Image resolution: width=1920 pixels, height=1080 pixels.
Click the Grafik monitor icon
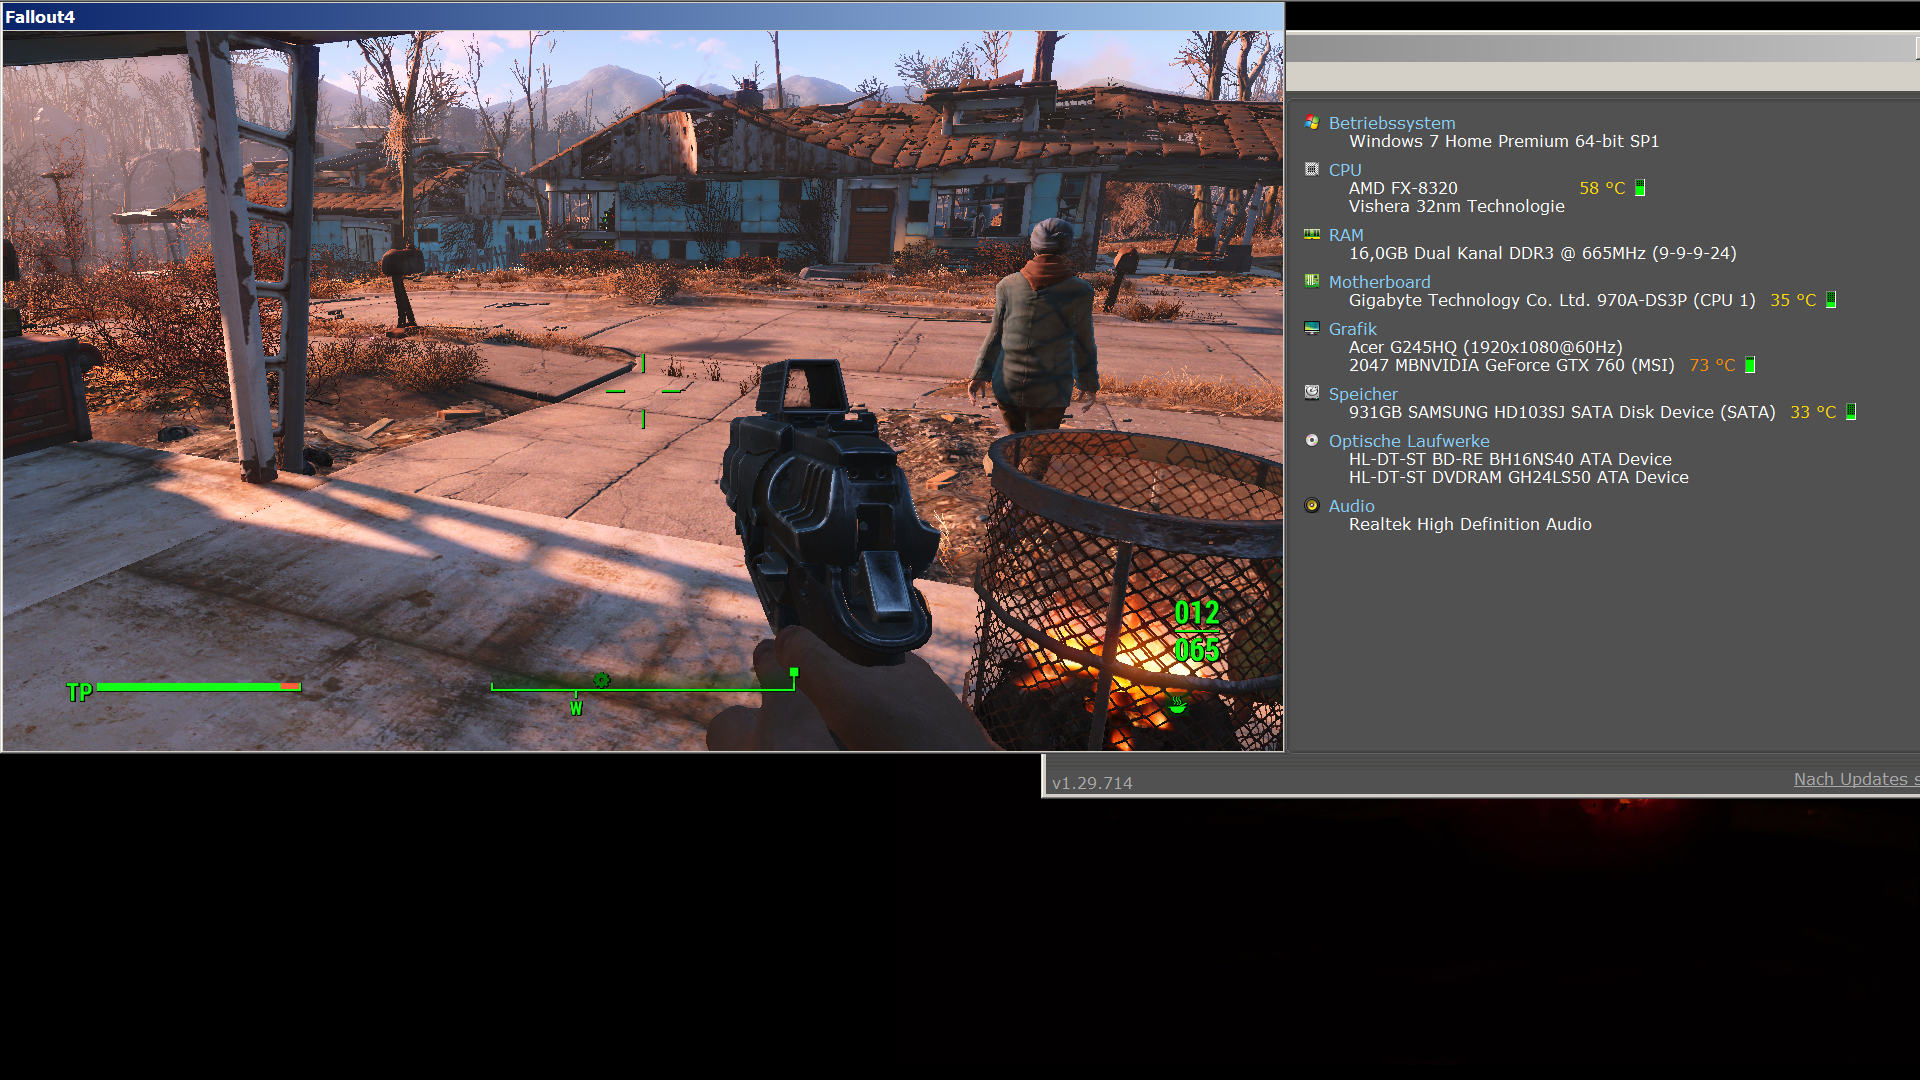pyautogui.click(x=1312, y=328)
